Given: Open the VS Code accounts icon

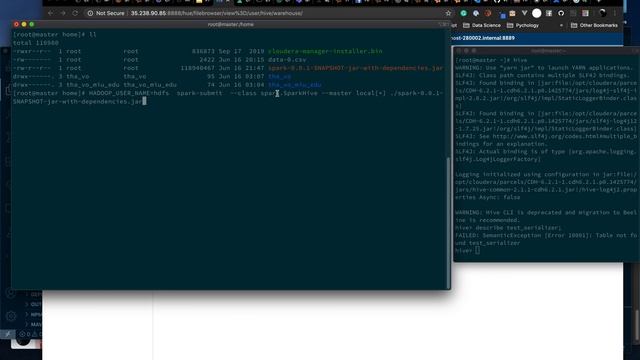Looking at the screenshot, I should pyautogui.click(x=11, y=293).
